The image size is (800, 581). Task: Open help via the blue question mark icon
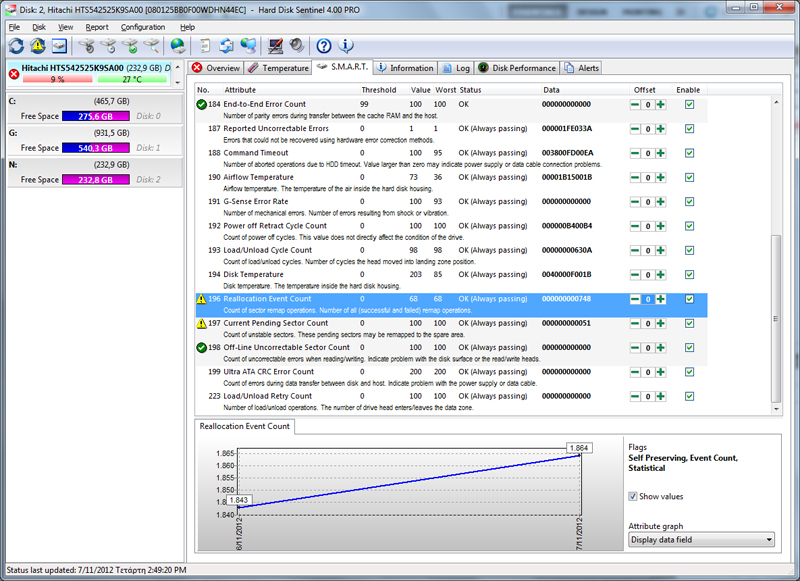323,46
